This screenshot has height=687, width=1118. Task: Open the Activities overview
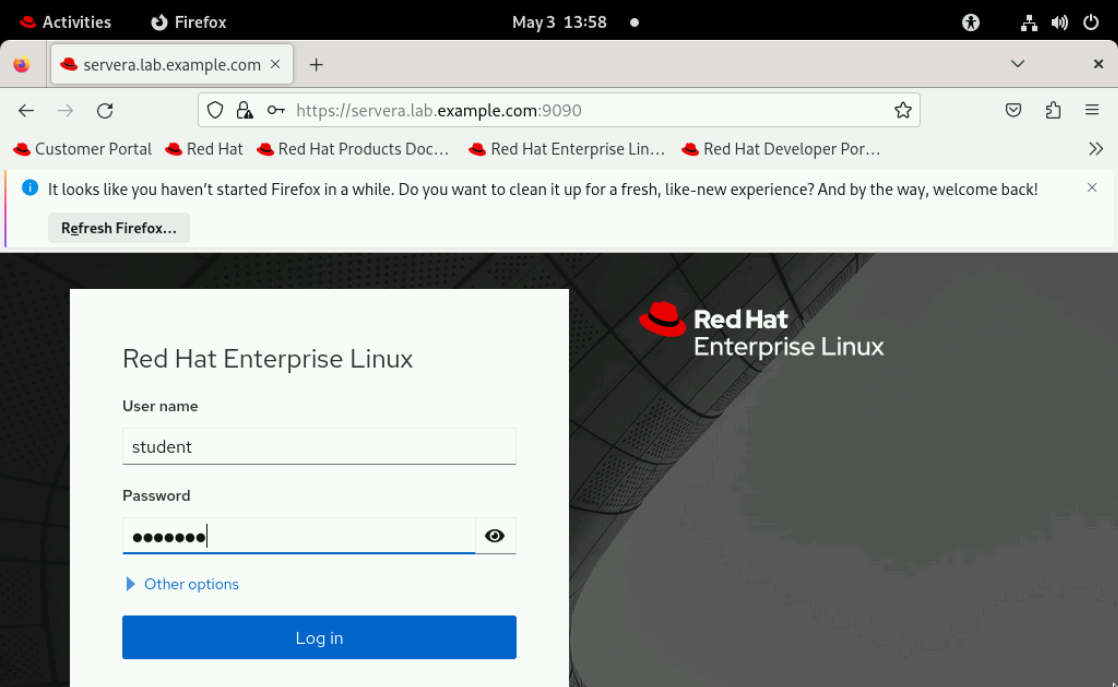point(66,22)
